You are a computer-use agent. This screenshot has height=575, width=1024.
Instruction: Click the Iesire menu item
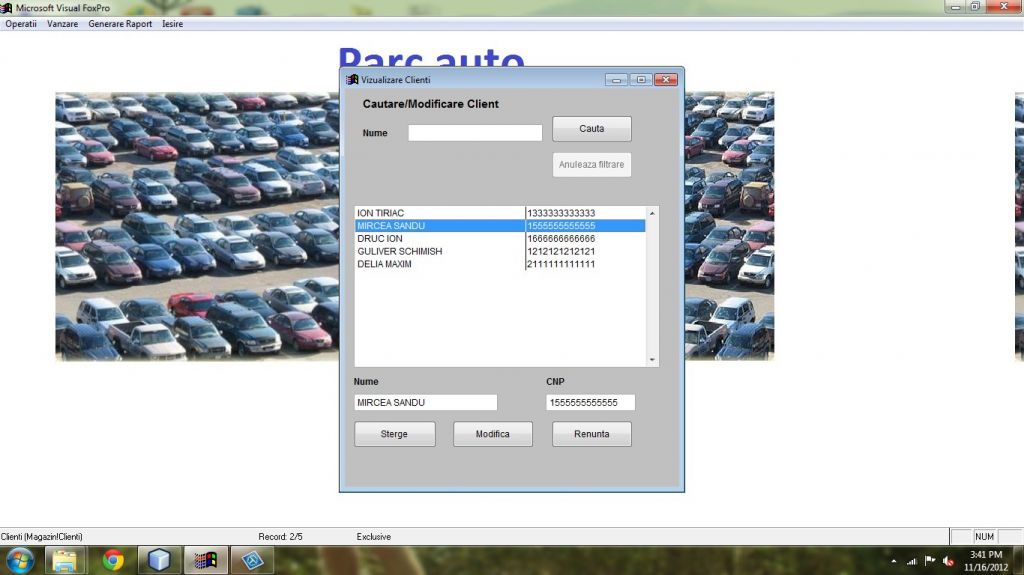pos(173,24)
